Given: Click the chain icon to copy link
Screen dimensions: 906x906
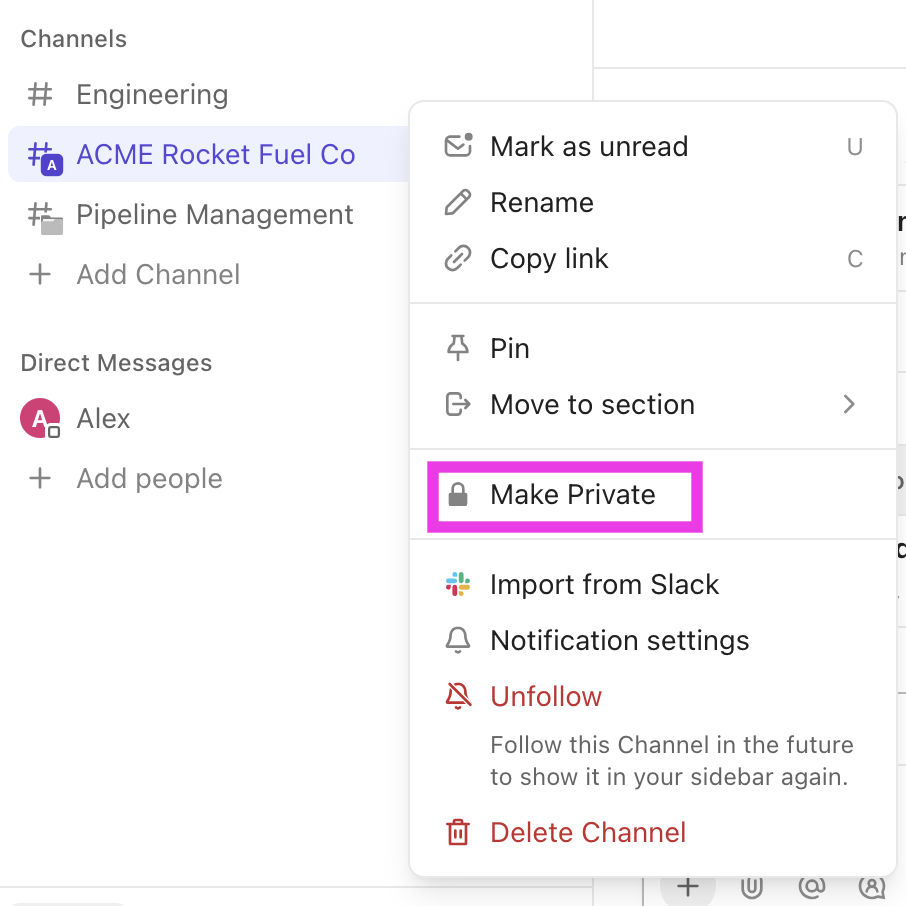Looking at the screenshot, I should click(x=458, y=259).
